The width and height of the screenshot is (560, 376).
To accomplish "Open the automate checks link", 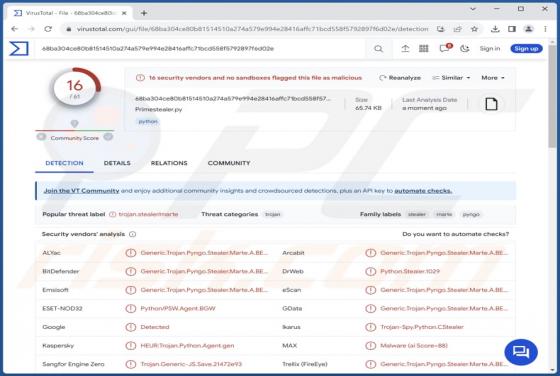I will (x=423, y=191).
